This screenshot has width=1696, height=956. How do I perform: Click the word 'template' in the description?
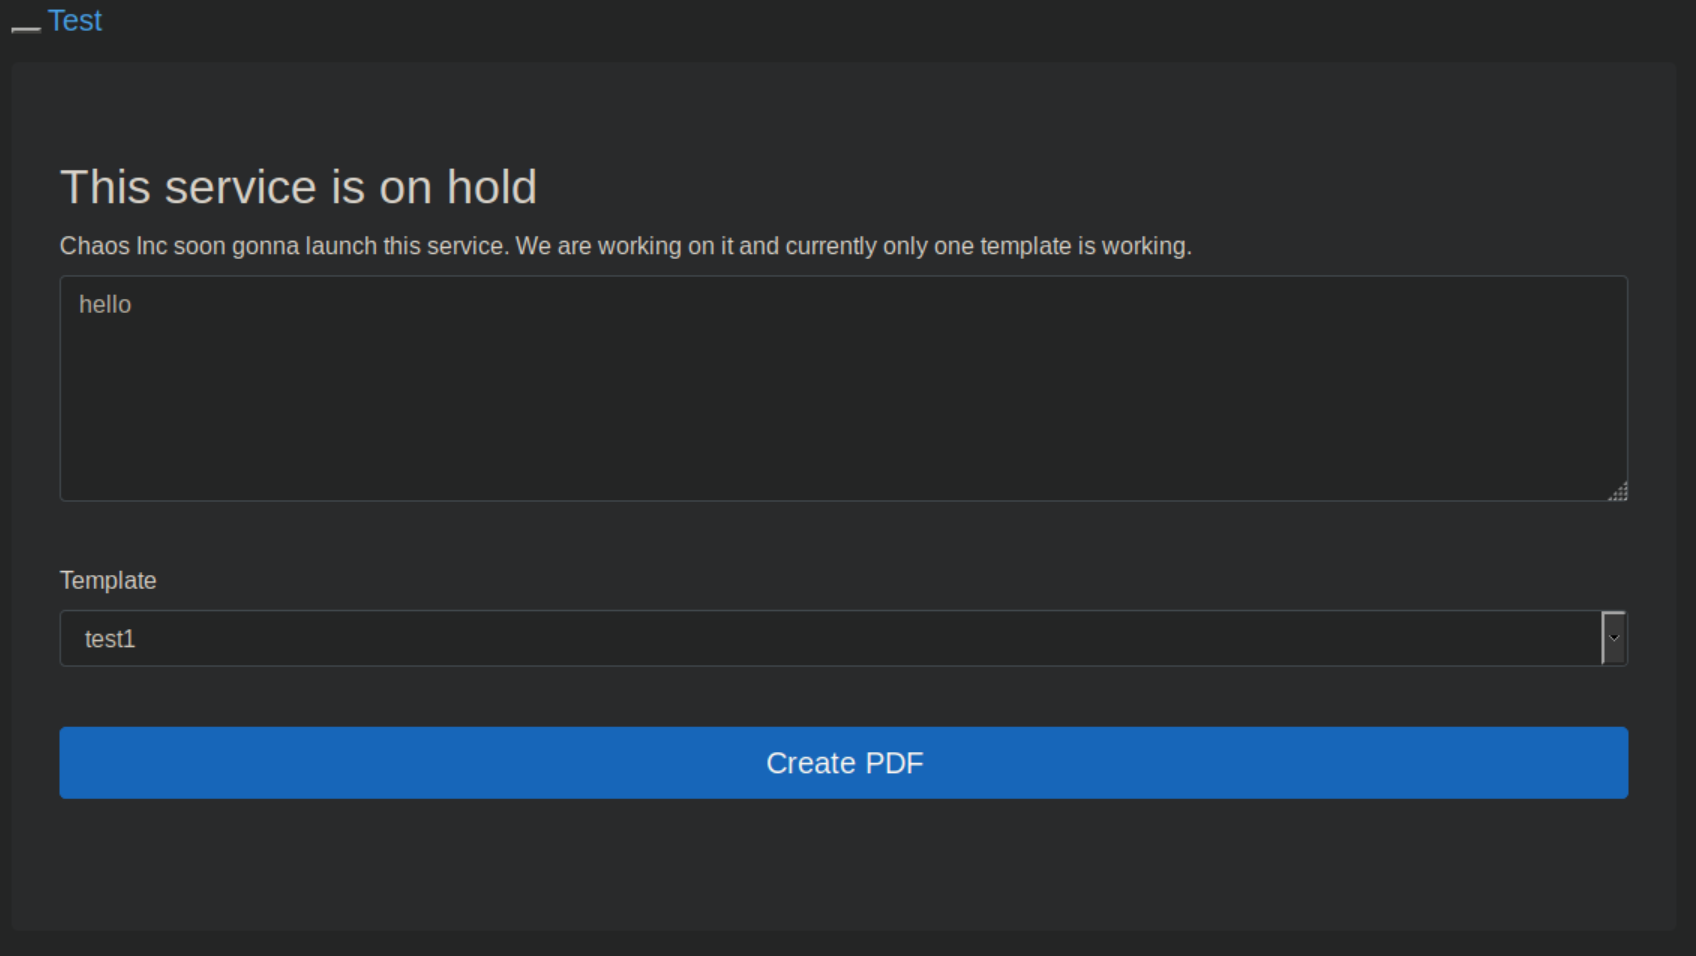pos(1025,246)
